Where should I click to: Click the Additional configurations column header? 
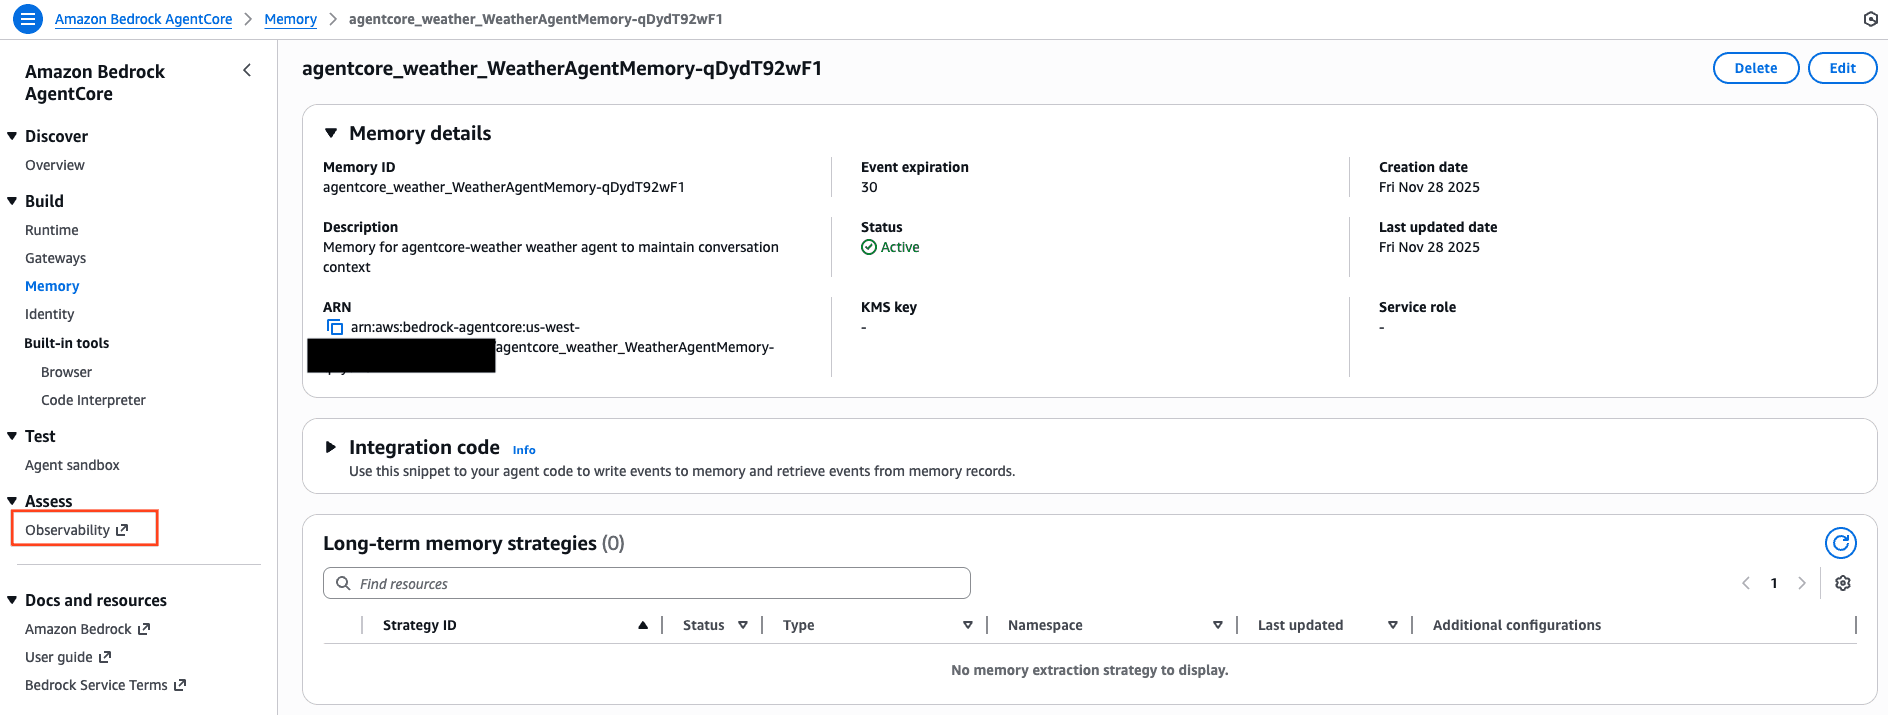coord(1517,625)
